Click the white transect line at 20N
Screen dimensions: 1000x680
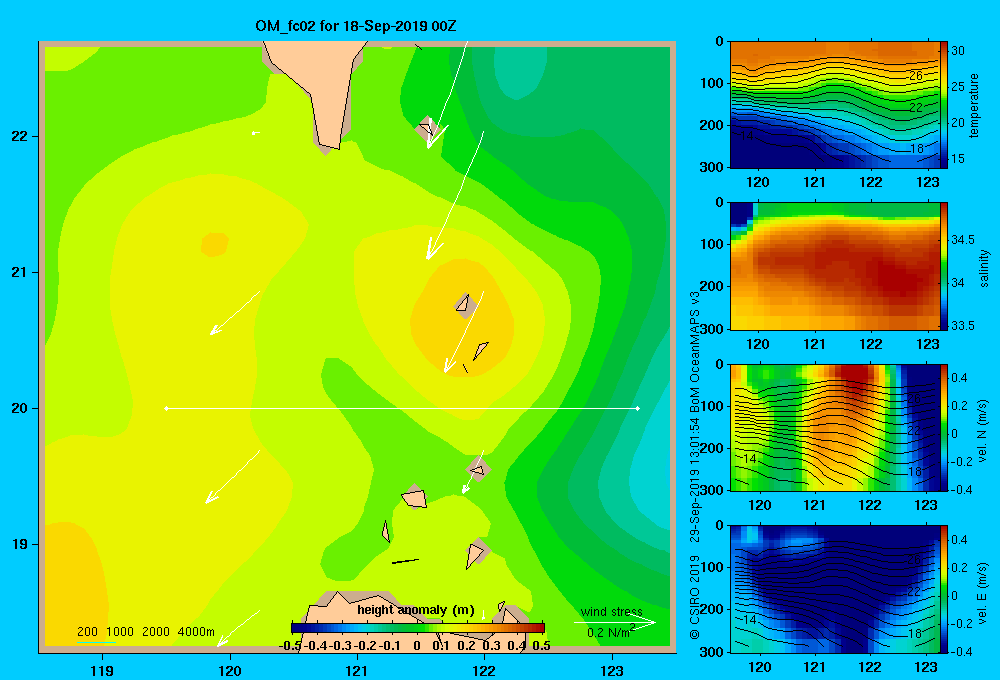(402, 408)
